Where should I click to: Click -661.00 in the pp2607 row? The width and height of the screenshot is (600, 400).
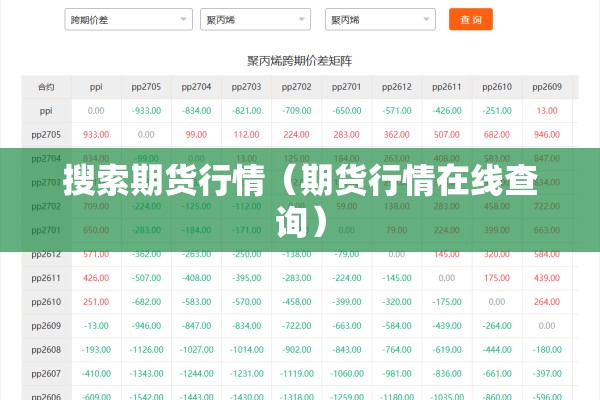click(497, 374)
